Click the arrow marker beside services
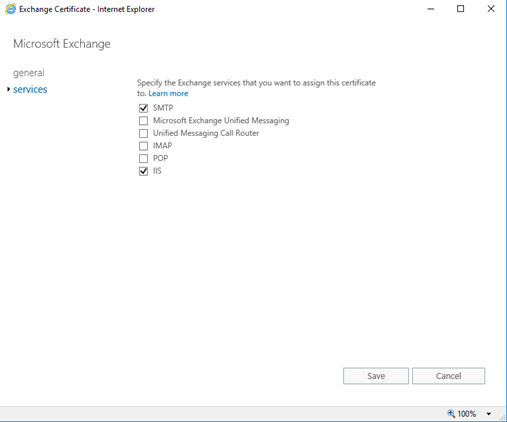The width and height of the screenshot is (507, 422). (x=8, y=89)
